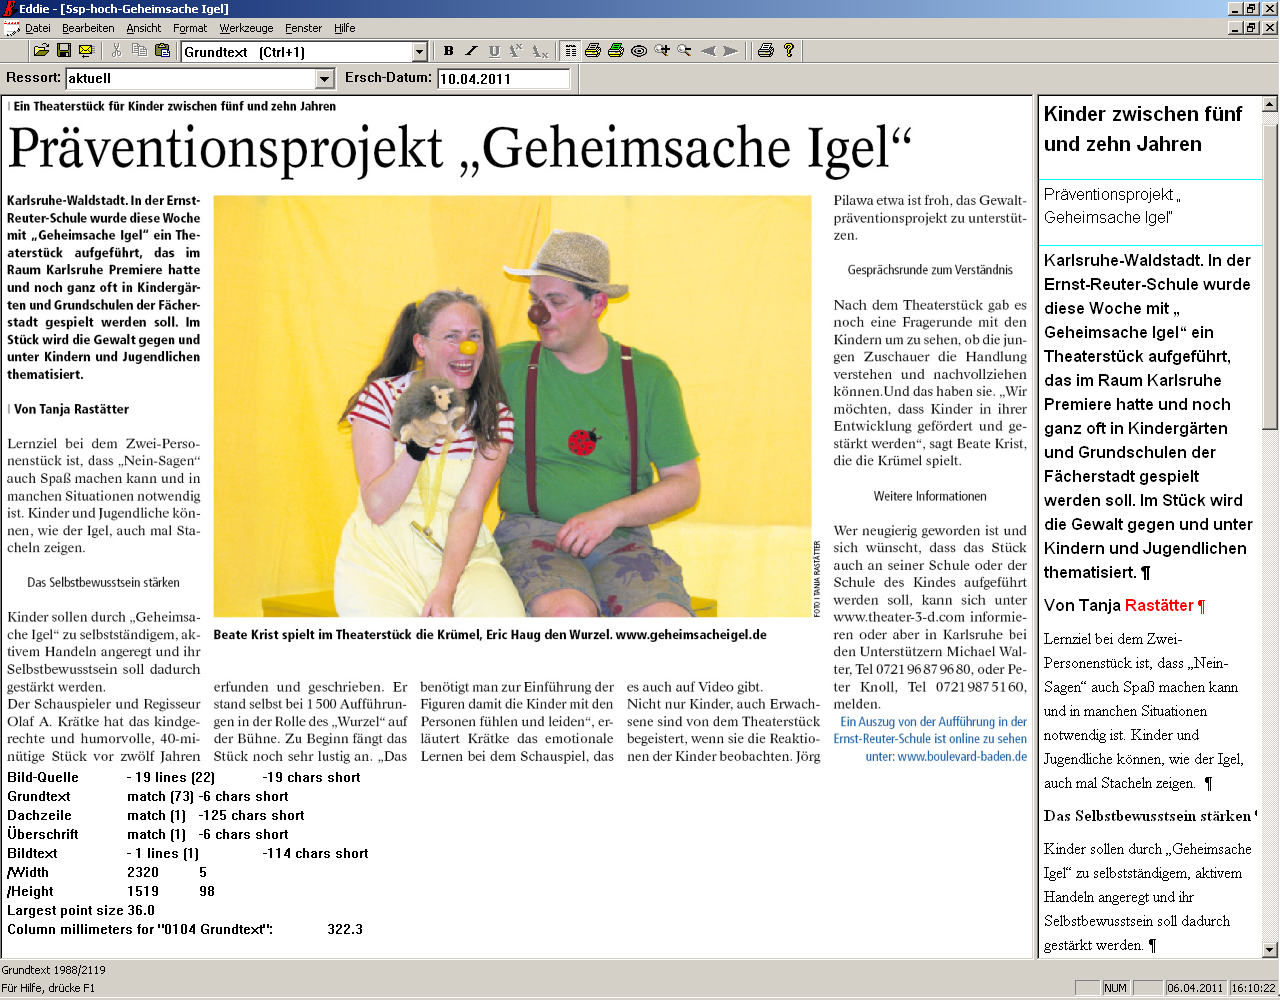Click the Ressort combo box showing aktuell
Screen dimensions: 1280x1000
coord(200,78)
